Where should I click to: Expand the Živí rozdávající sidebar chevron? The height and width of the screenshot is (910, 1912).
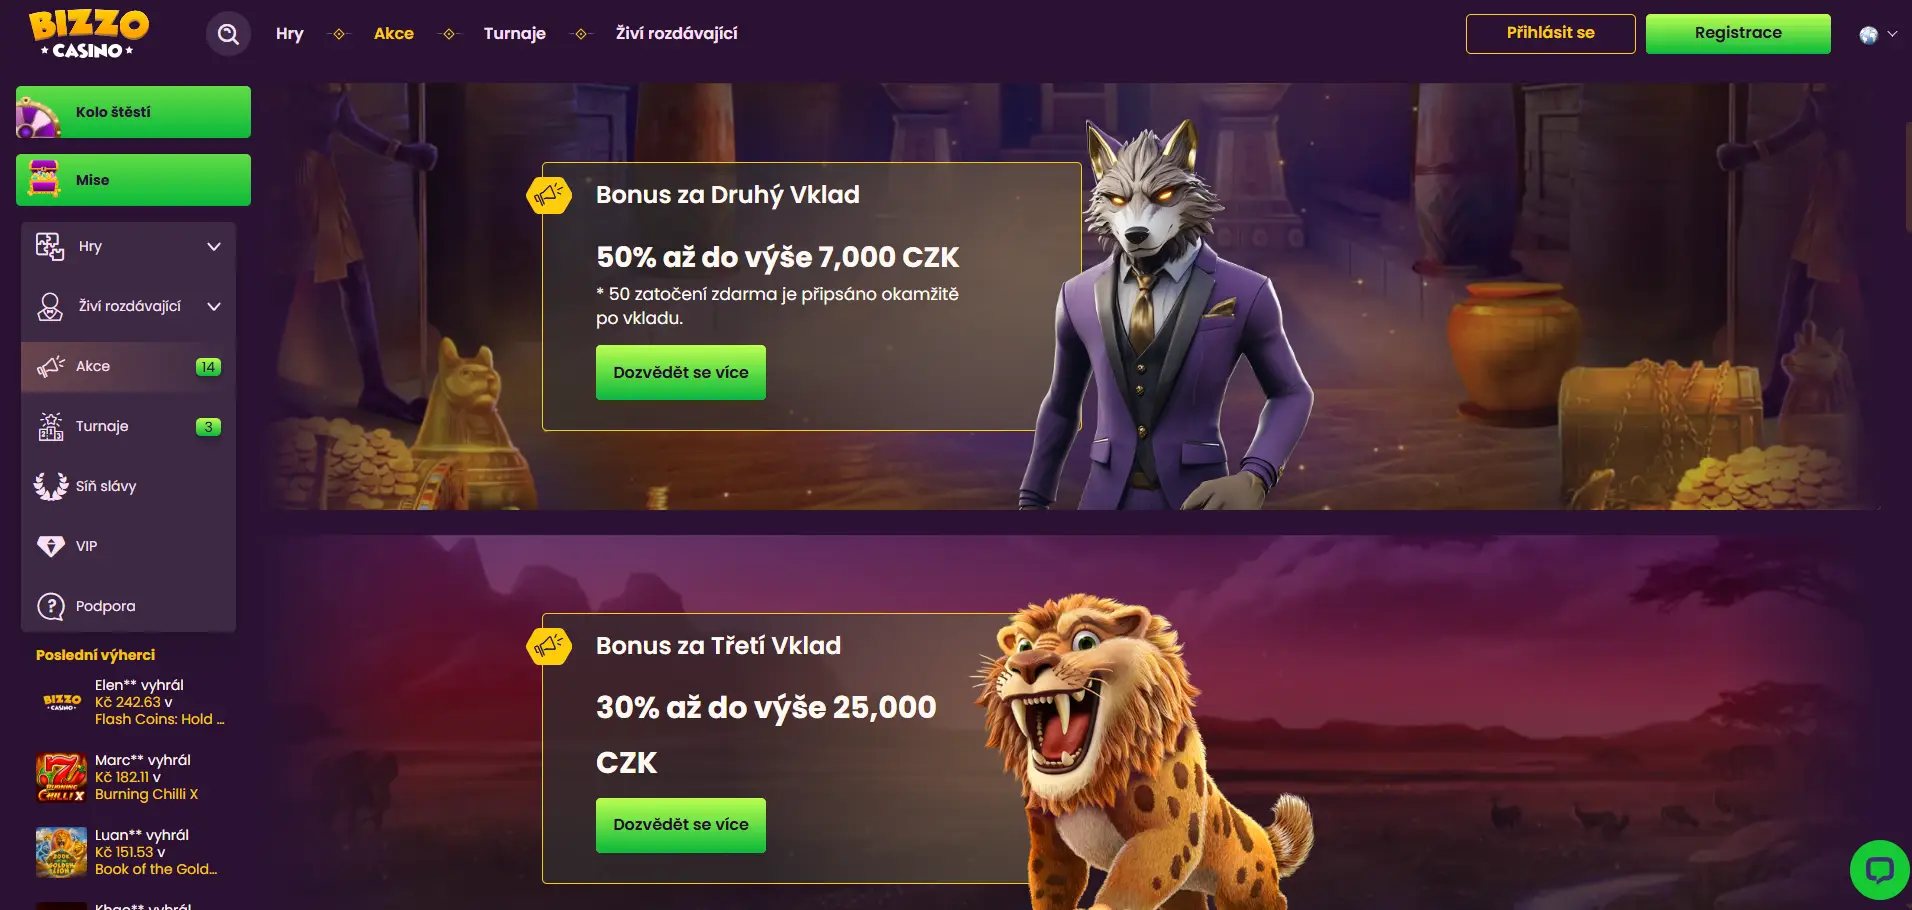213,306
